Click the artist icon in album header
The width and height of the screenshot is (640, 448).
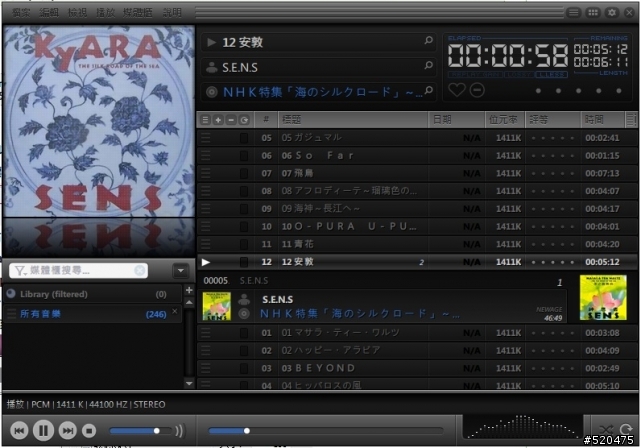pyautogui.click(x=244, y=299)
